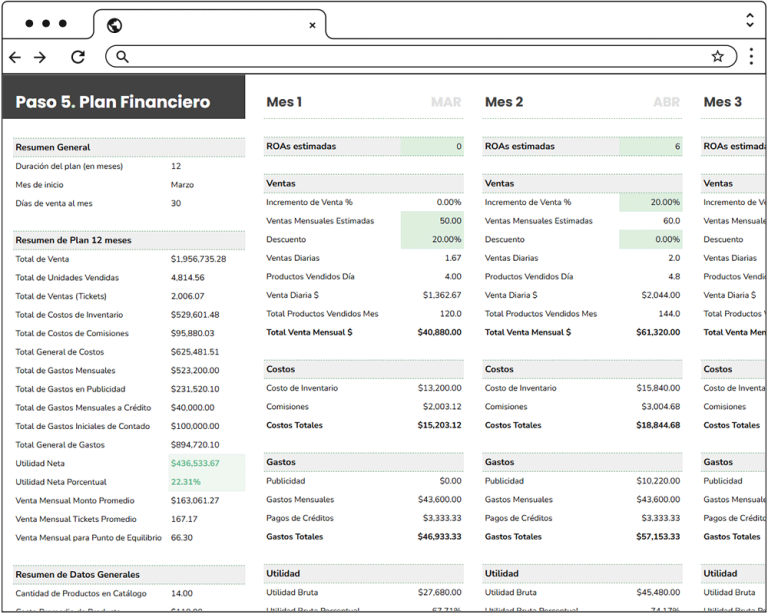Select the Paso 5. Plan Financiero title
The width and height of the screenshot is (768, 614).
pyautogui.click(x=113, y=102)
